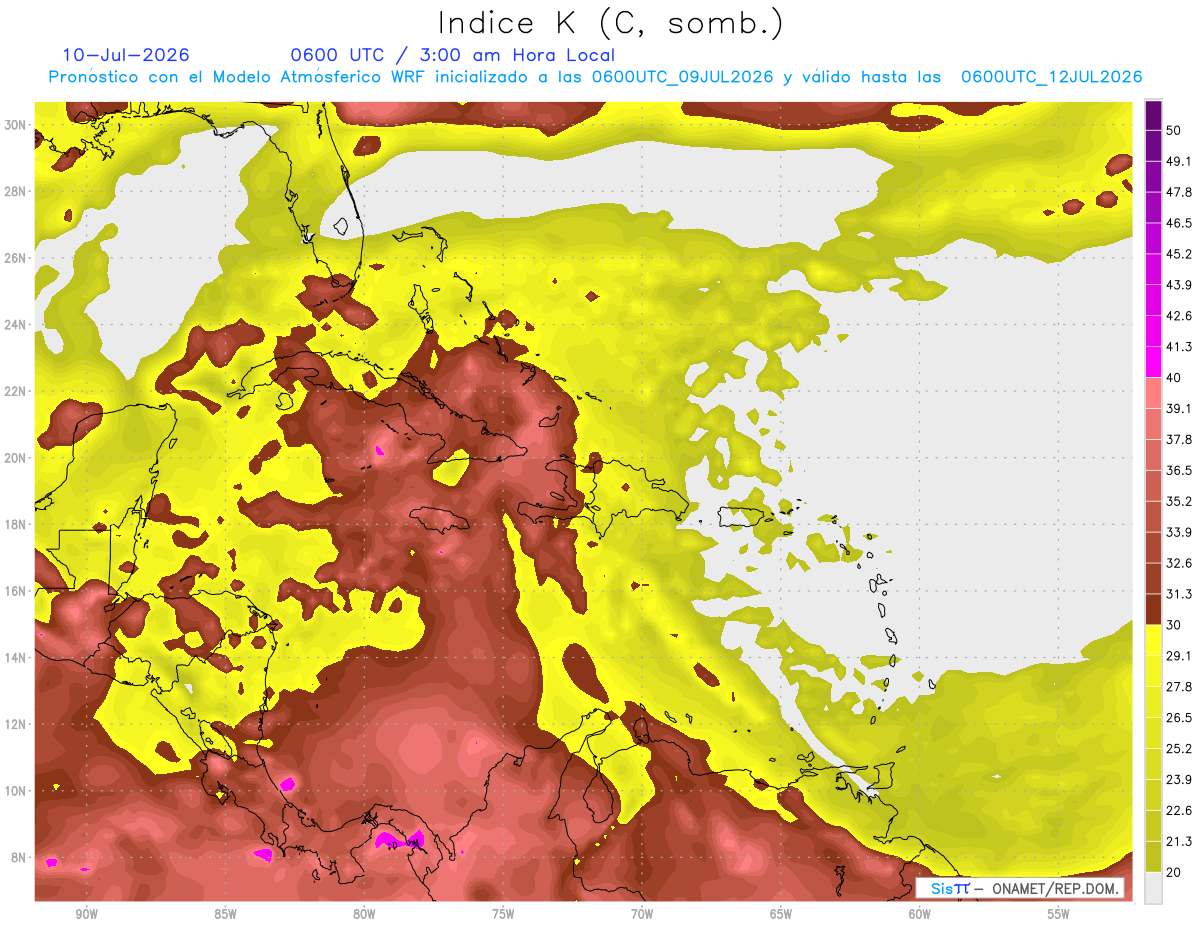
Task: Click the colorbar value "47.8"
Action: [1180, 192]
